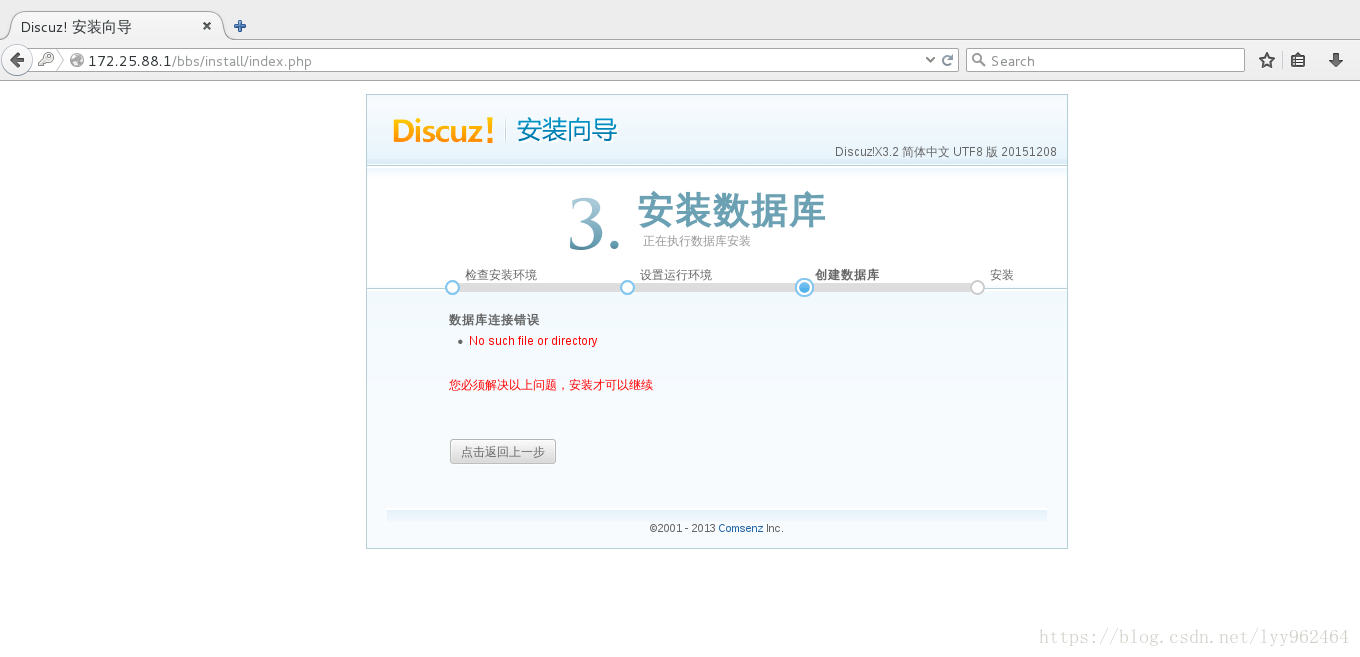Click the 数据库连接错误 heading
This screenshot has width=1360, height=657.
[494, 320]
